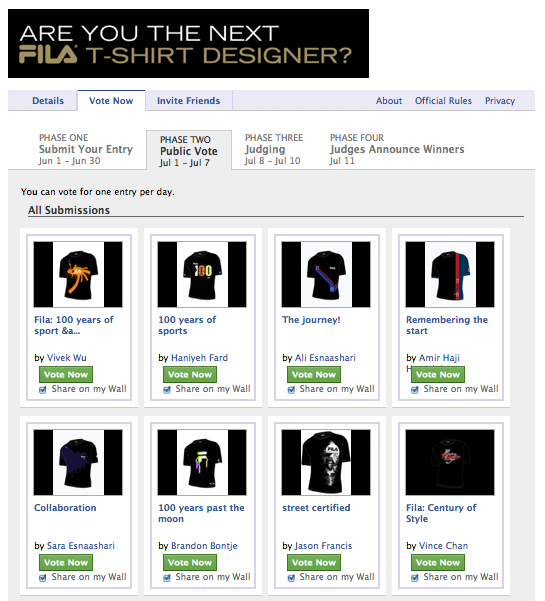Viewport: 545px width, 601px height.
Task: Open the orange splash t-shirt thumbnail by Vivek Wu
Action: (x=78, y=274)
